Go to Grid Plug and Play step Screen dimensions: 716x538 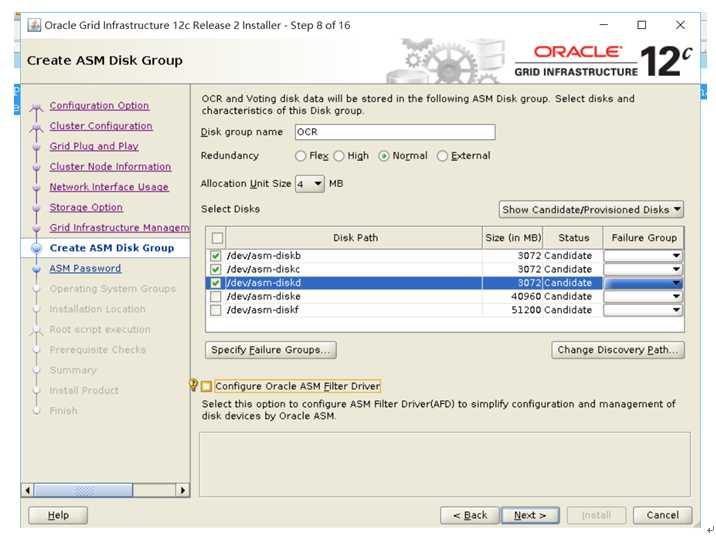coord(94,146)
